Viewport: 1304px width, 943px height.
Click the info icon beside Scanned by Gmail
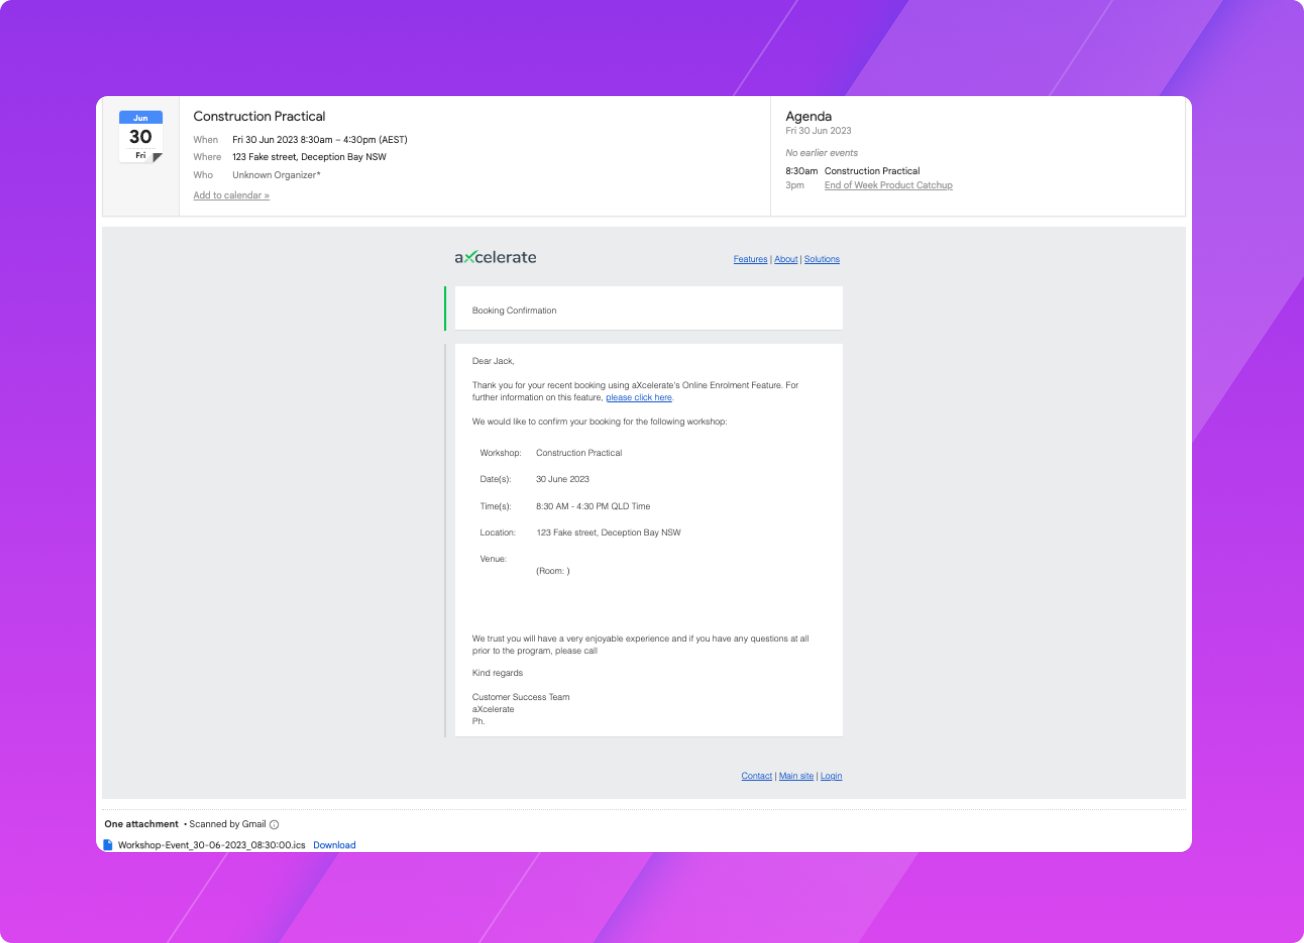(274, 825)
